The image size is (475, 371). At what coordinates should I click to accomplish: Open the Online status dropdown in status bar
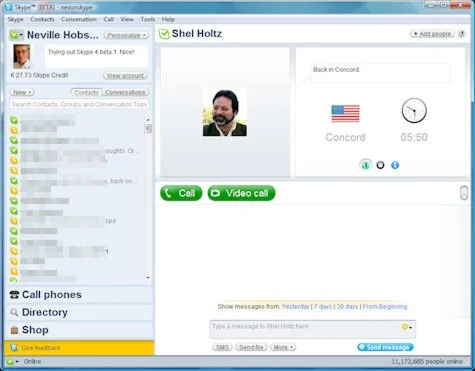(13, 362)
